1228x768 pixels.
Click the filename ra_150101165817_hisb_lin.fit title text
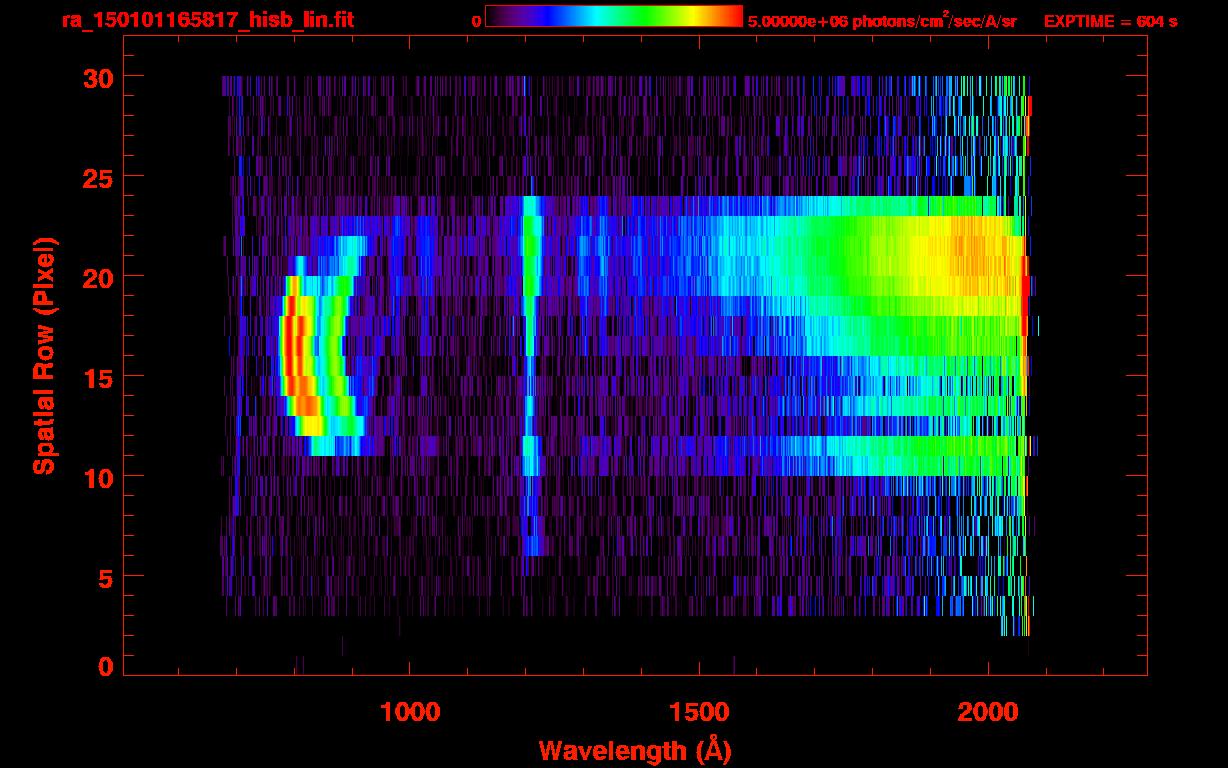[207, 20]
